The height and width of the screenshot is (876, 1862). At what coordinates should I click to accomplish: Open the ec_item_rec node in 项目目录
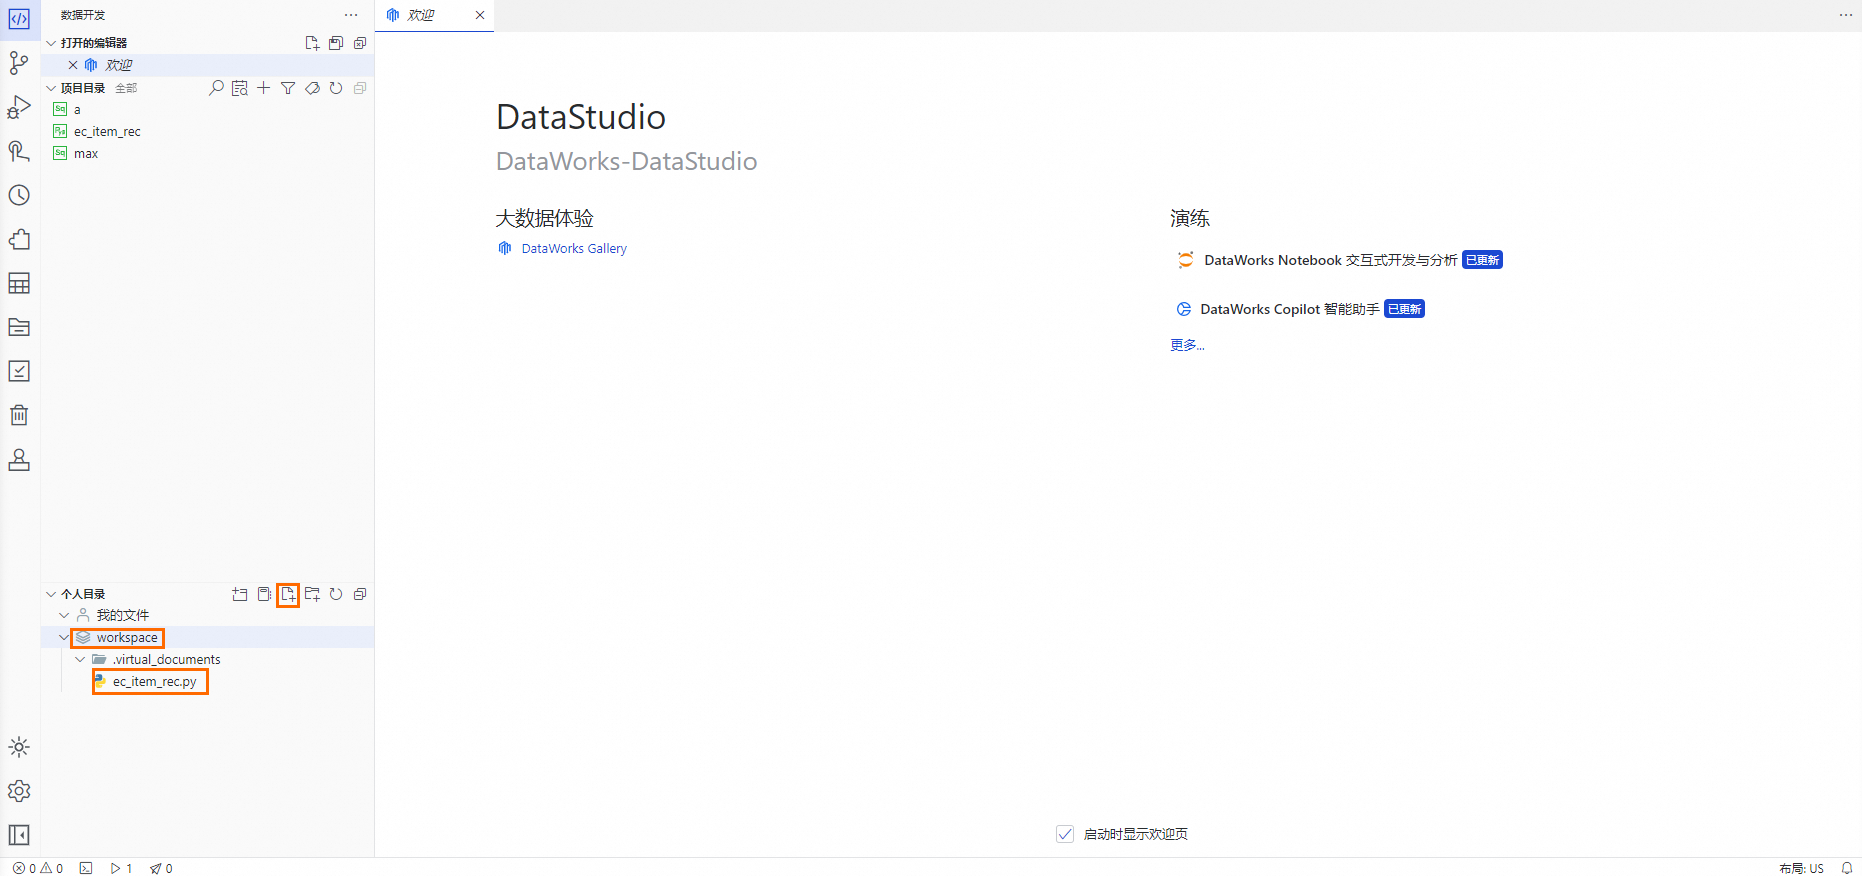208,131
